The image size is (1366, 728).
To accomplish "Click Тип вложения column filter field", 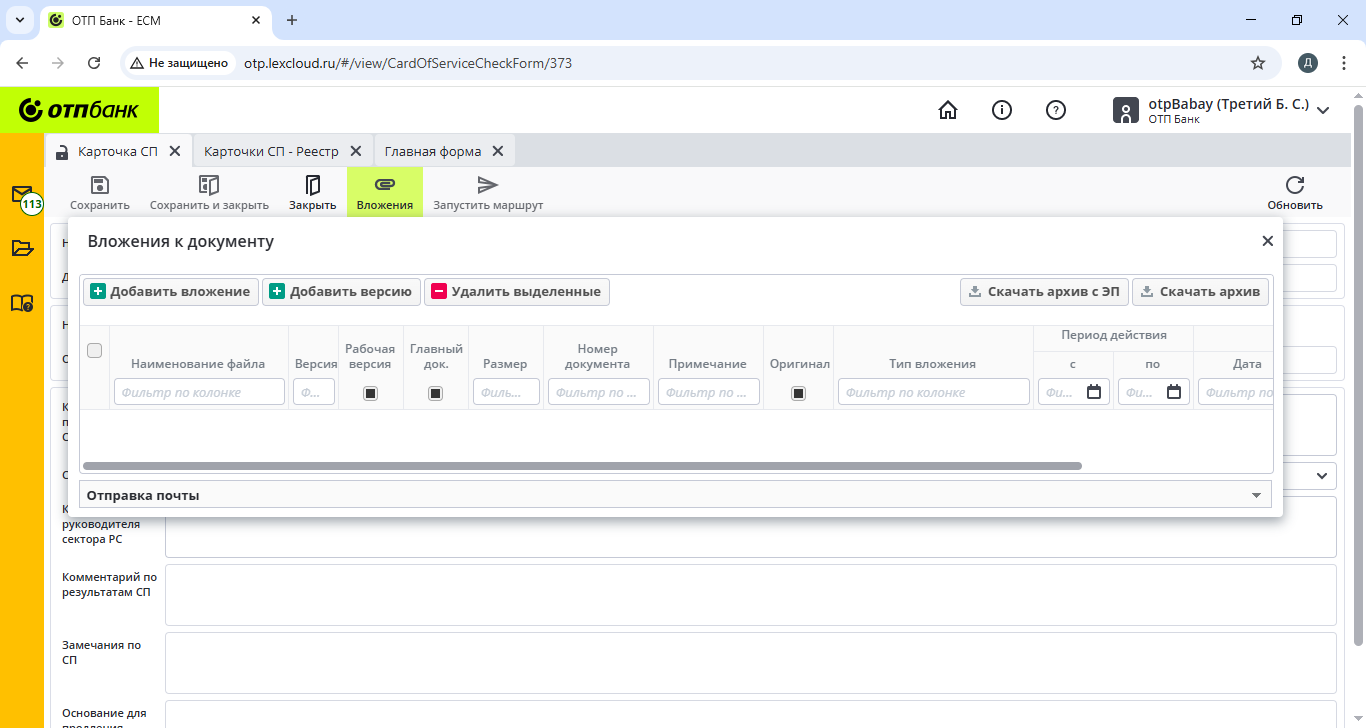I will (x=934, y=393).
